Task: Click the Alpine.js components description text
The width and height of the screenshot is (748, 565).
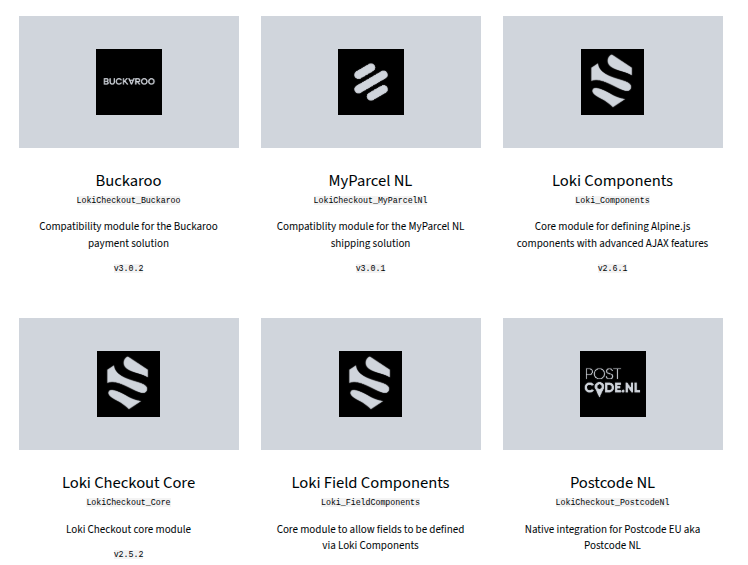Action: (x=613, y=235)
